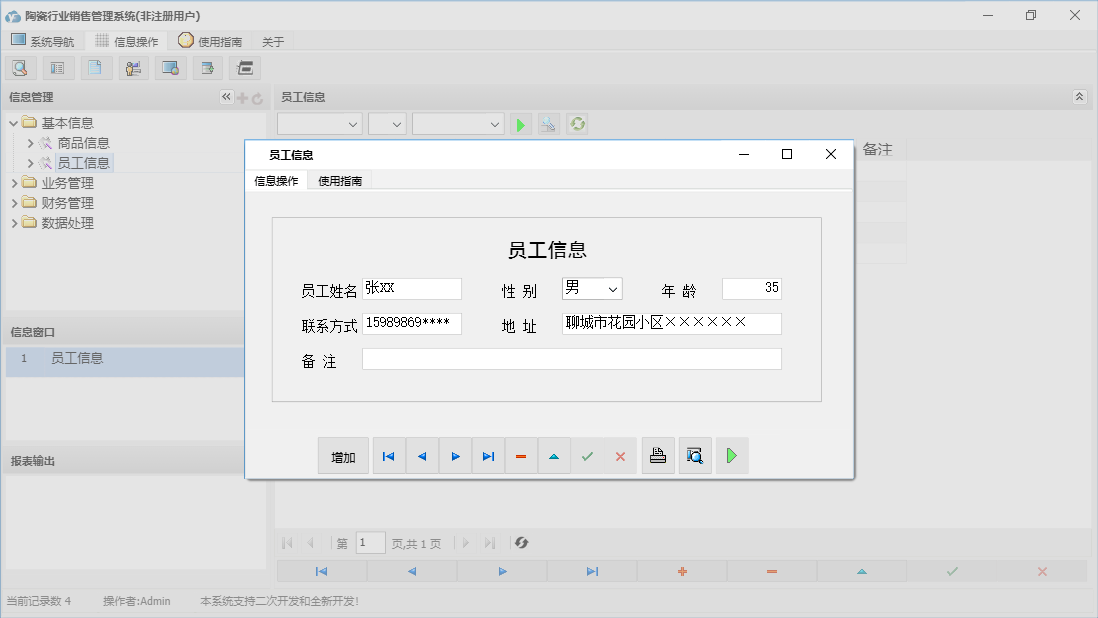The height and width of the screenshot is (618, 1098).
Task: Click the information list toolbar icon
Action: (57, 67)
